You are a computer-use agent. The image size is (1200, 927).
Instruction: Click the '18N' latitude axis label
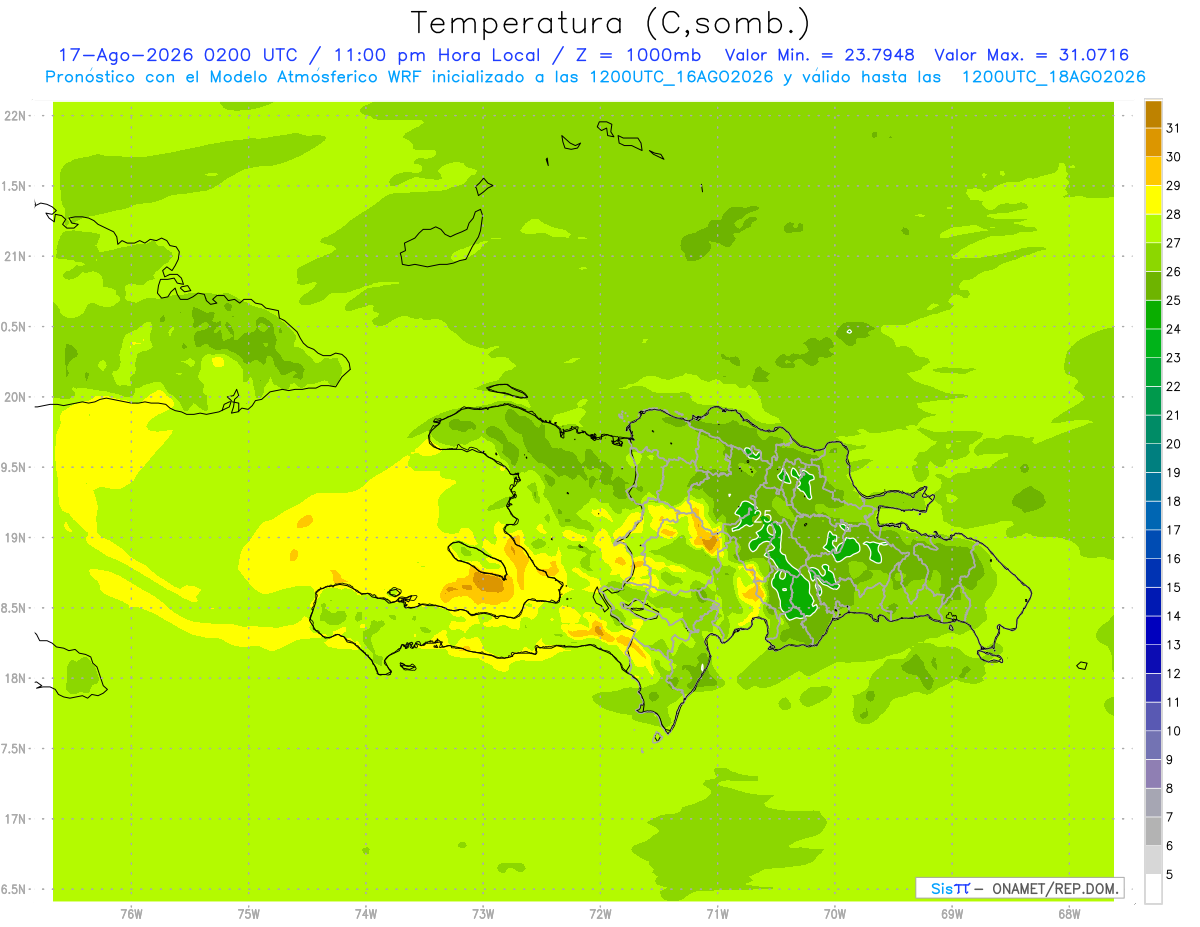pos(16,679)
